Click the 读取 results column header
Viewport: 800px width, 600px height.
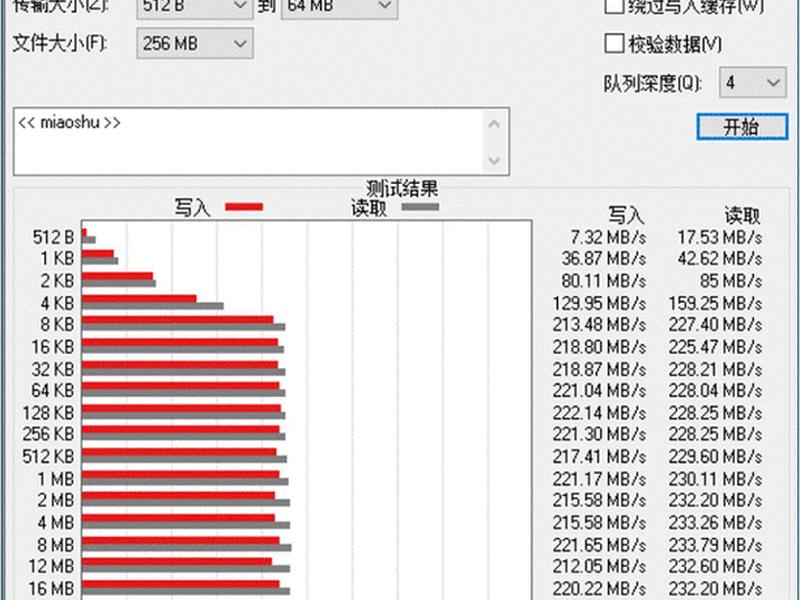coord(742,215)
